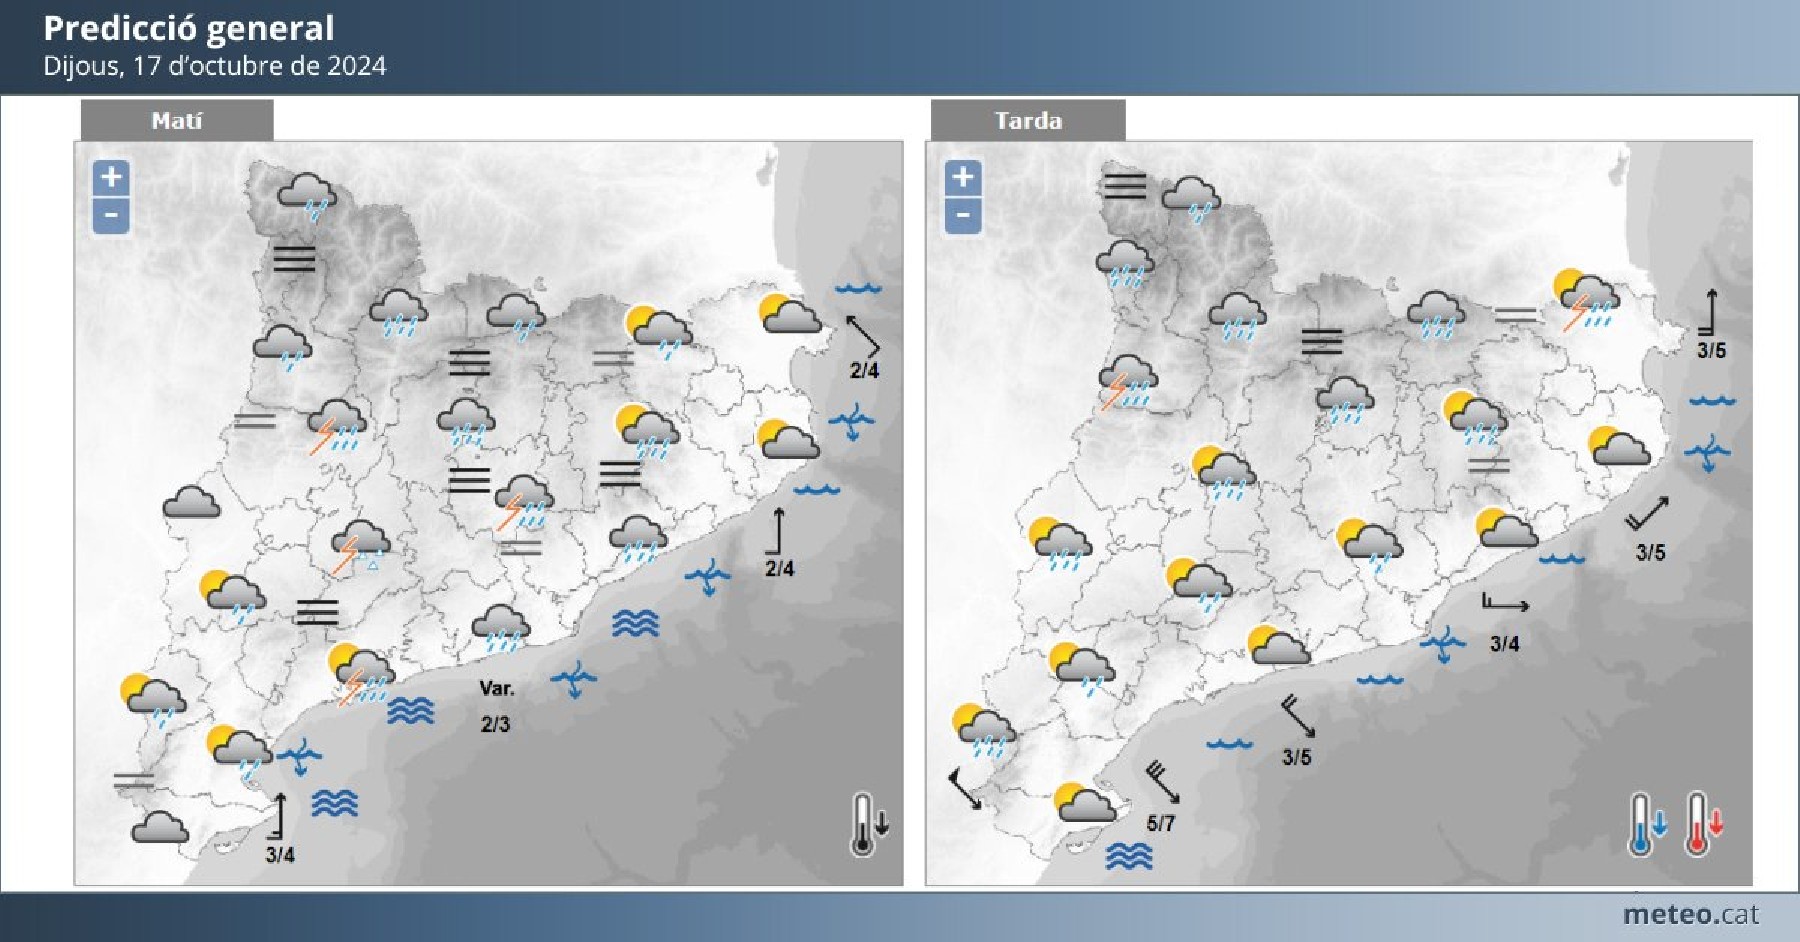This screenshot has height=942, width=1800.
Task: Click the plain cloud icon in western Matí map
Action: pos(191,502)
